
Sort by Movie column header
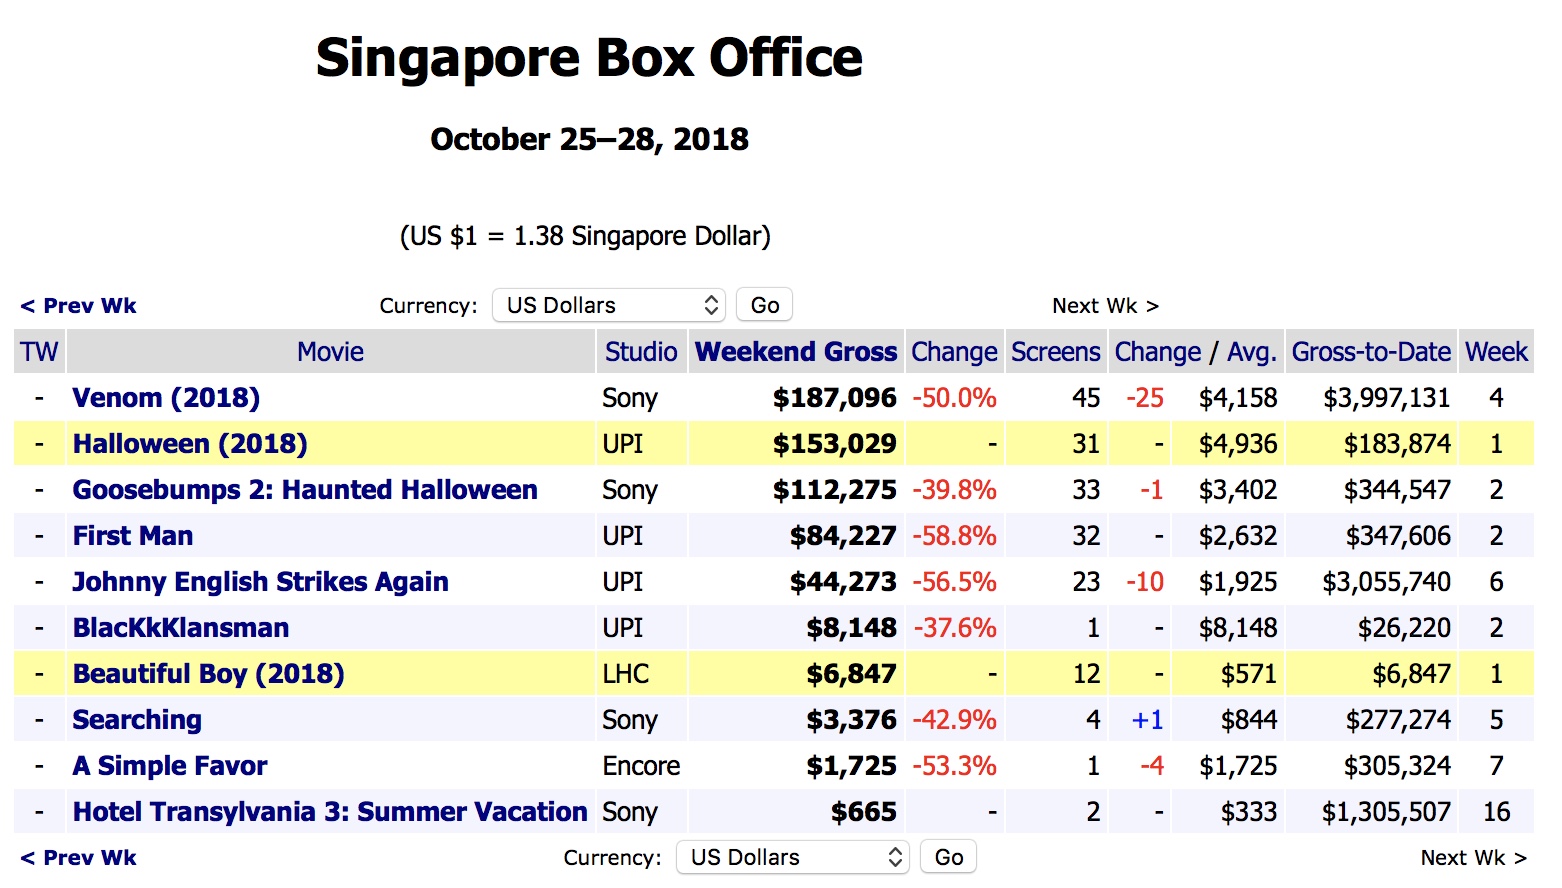pos(330,352)
